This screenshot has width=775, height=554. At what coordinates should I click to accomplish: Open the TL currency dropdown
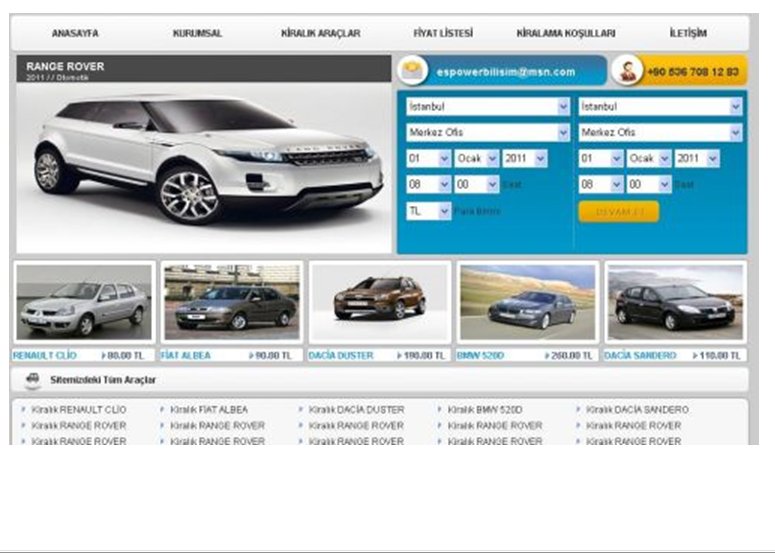(x=428, y=211)
